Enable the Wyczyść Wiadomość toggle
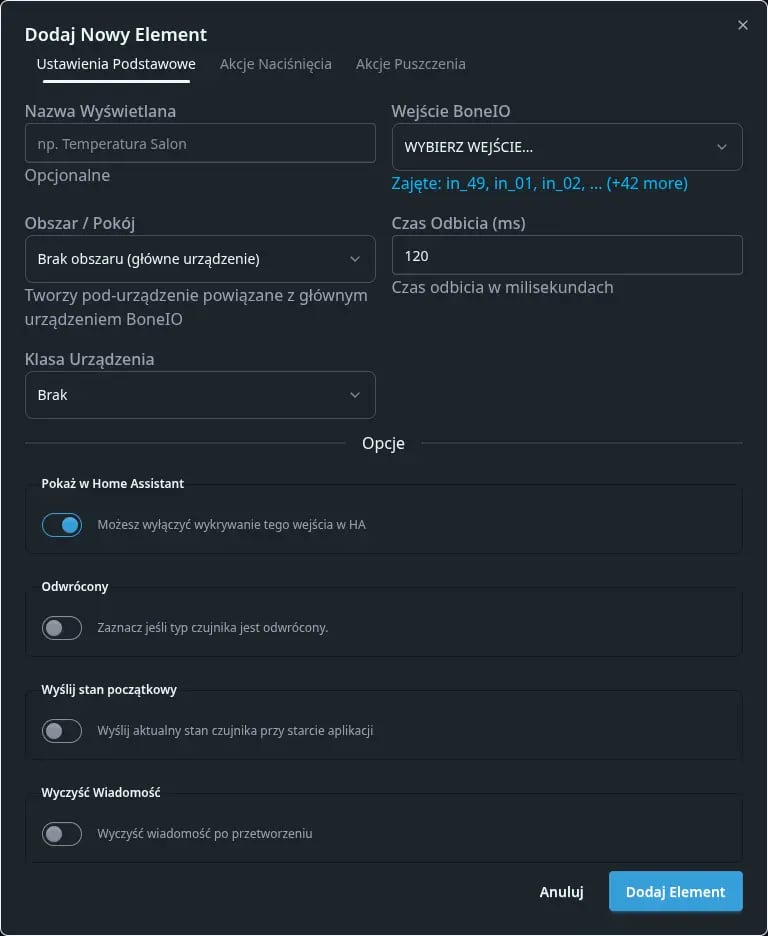 click(x=62, y=833)
